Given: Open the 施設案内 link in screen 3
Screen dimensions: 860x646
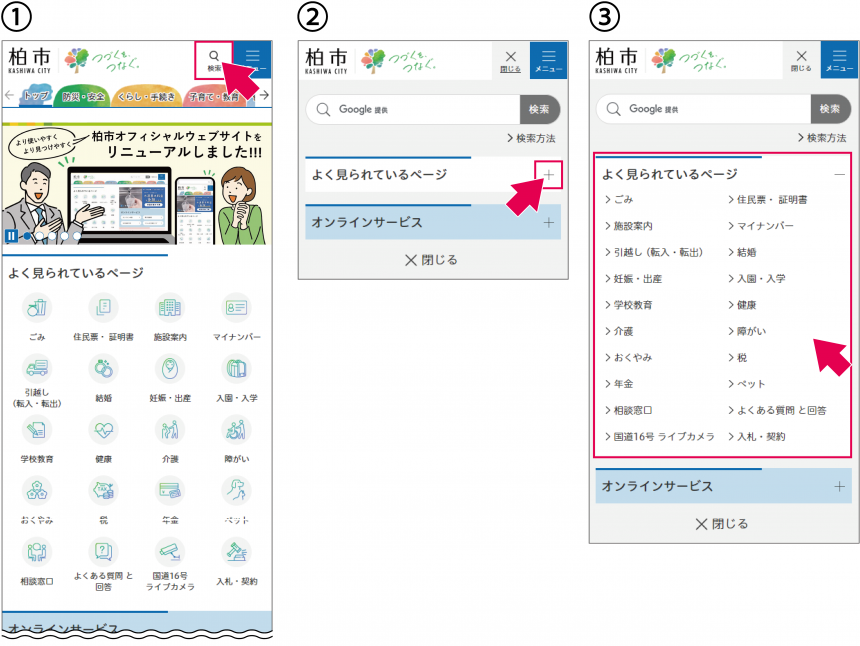Looking at the screenshot, I should pyautogui.click(x=629, y=226).
